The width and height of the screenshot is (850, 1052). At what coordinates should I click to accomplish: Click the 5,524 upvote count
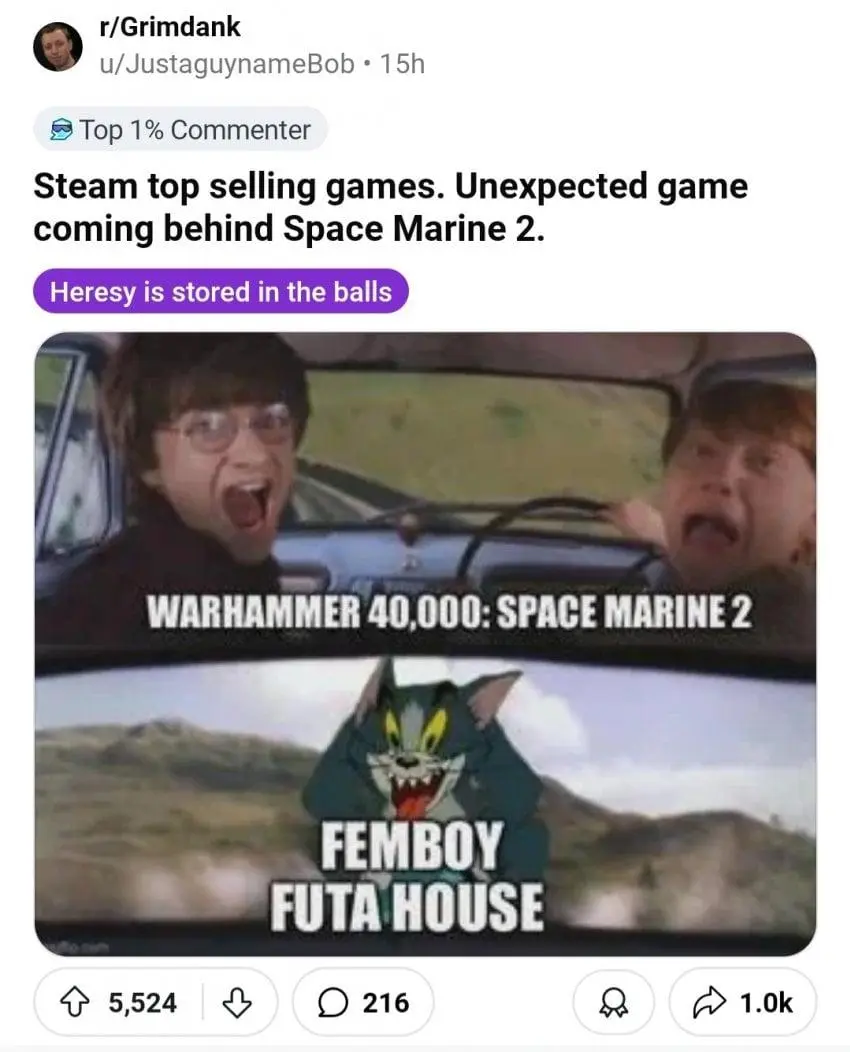(143, 1003)
